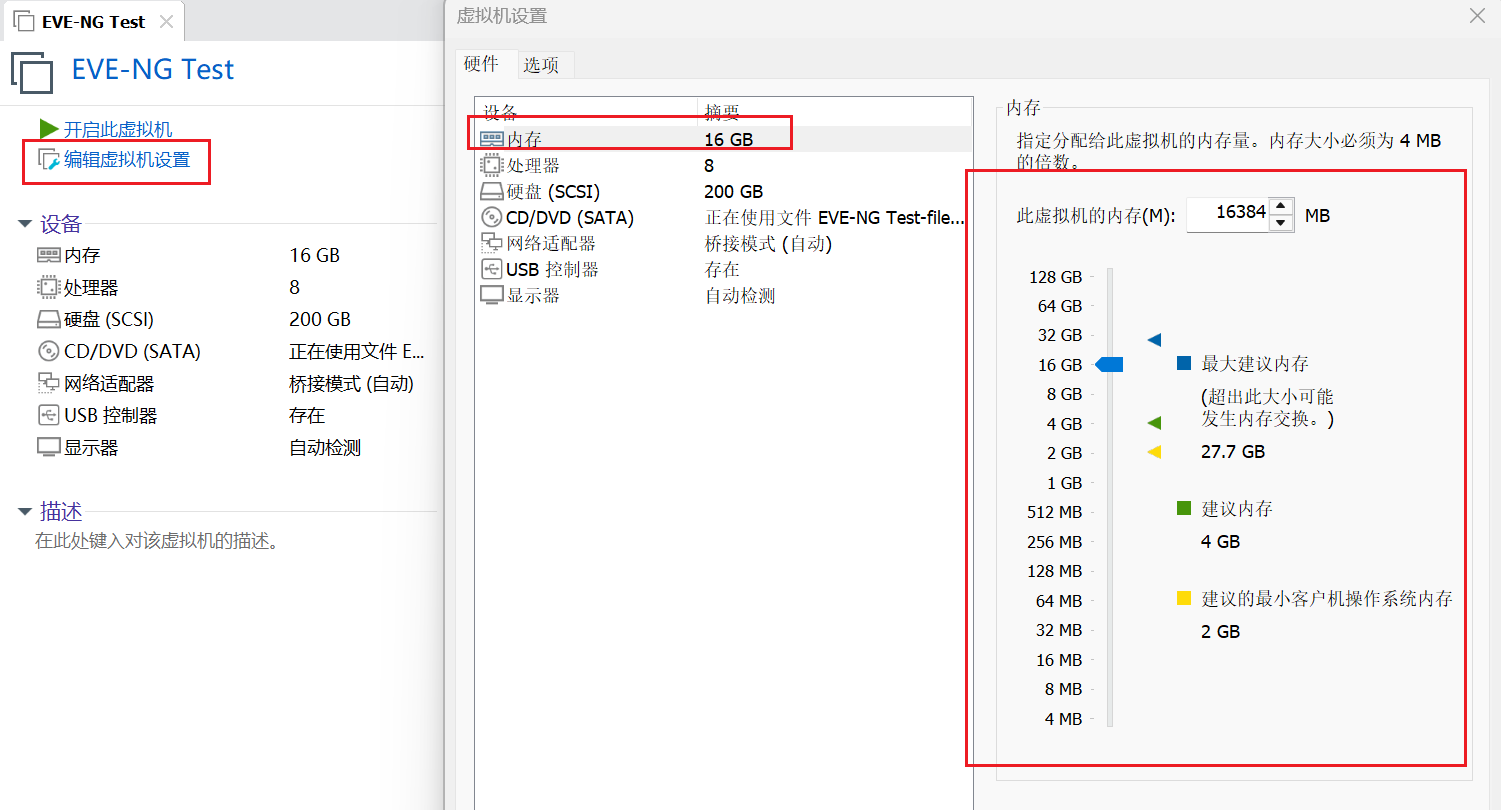This screenshot has height=810, width=1501.
Task: Click 桥接模式 (自动) in left panel
Action: coord(351,384)
